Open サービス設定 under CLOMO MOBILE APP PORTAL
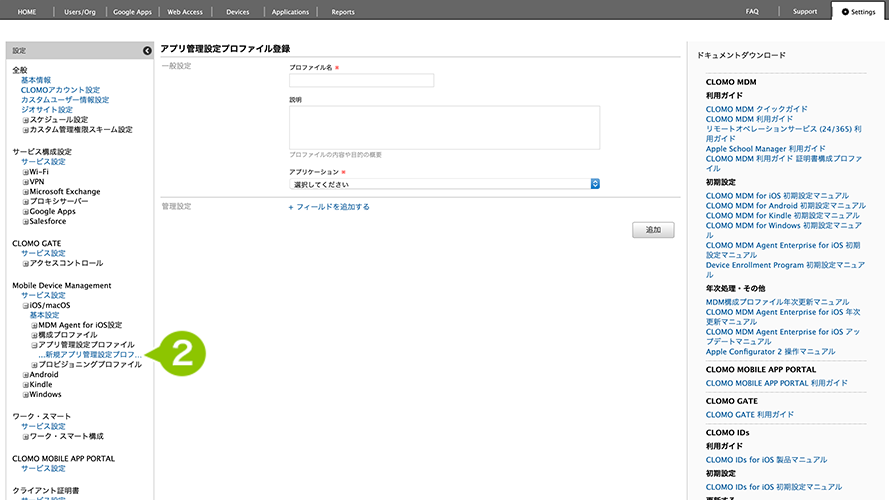 43,468
